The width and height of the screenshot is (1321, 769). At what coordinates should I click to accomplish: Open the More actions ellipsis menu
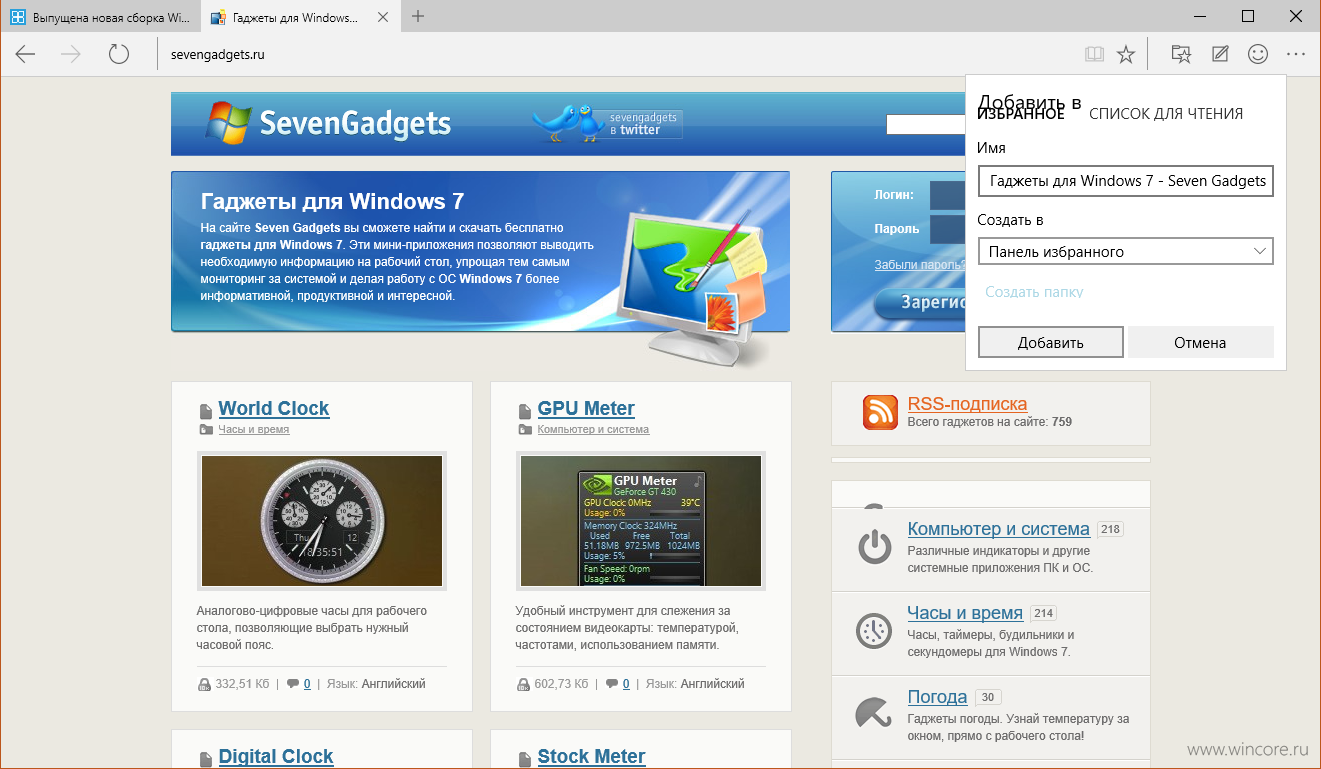1296,54
